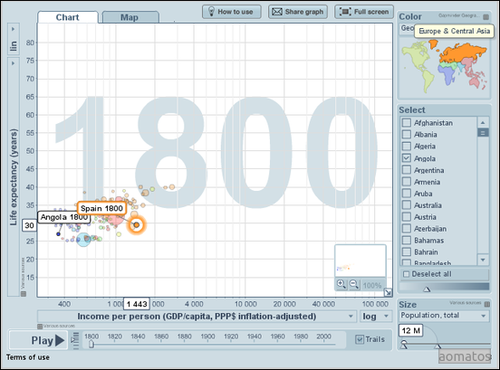Click the play speed control icon beside Play
Screen dimensions: 500x370
click(76, 340)
